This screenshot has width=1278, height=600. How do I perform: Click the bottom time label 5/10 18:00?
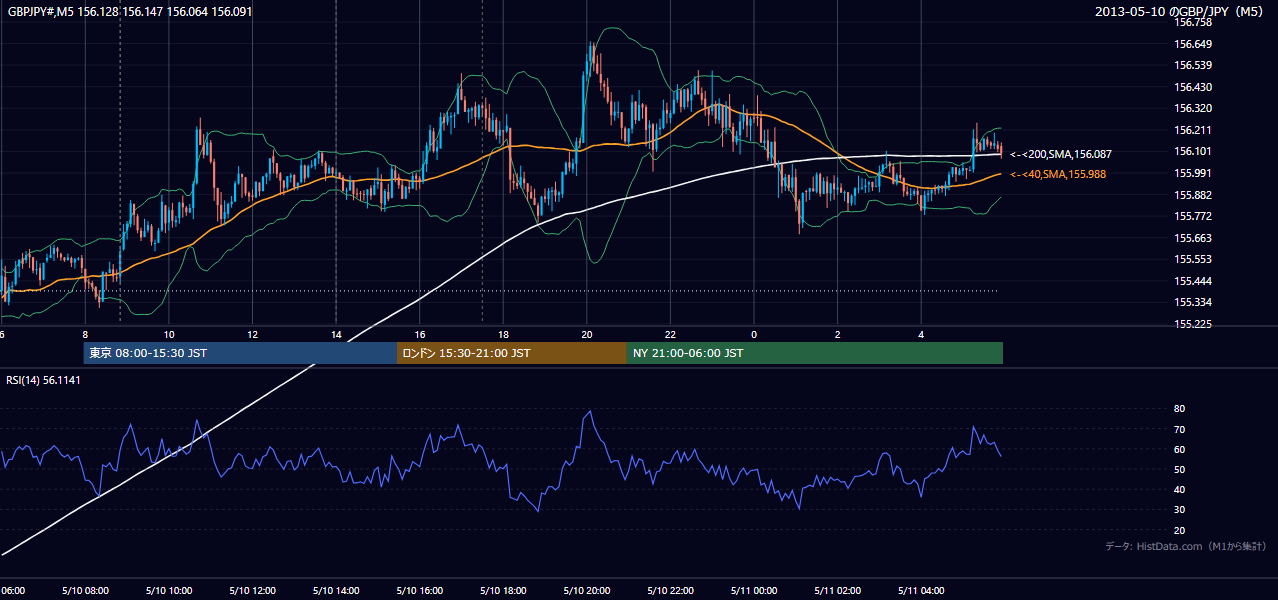click(x=502, y=591)
